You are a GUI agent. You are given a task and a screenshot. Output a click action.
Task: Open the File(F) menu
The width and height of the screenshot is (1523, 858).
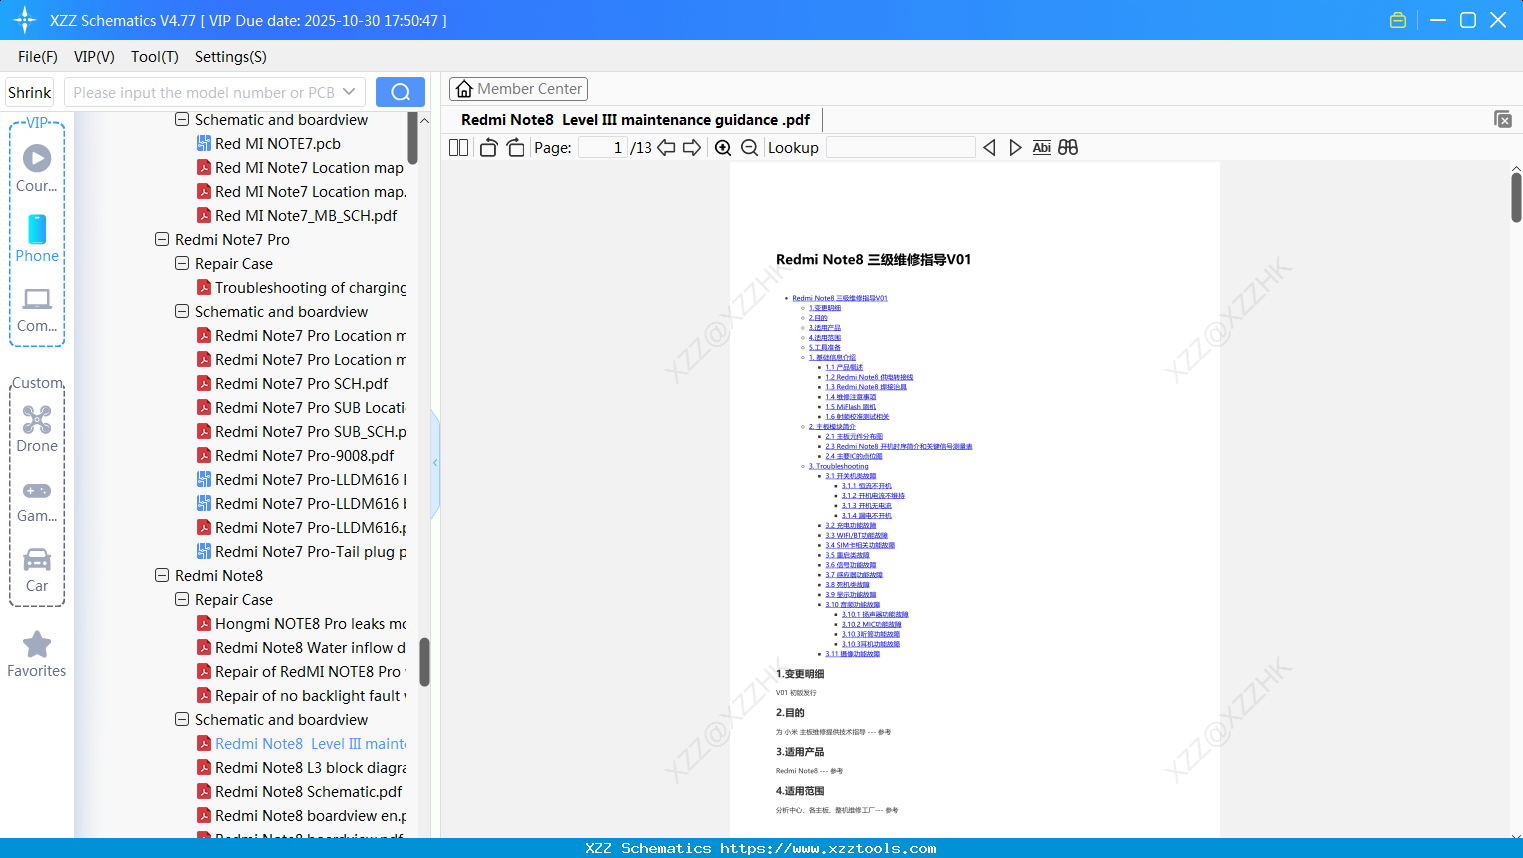[38, 57]
